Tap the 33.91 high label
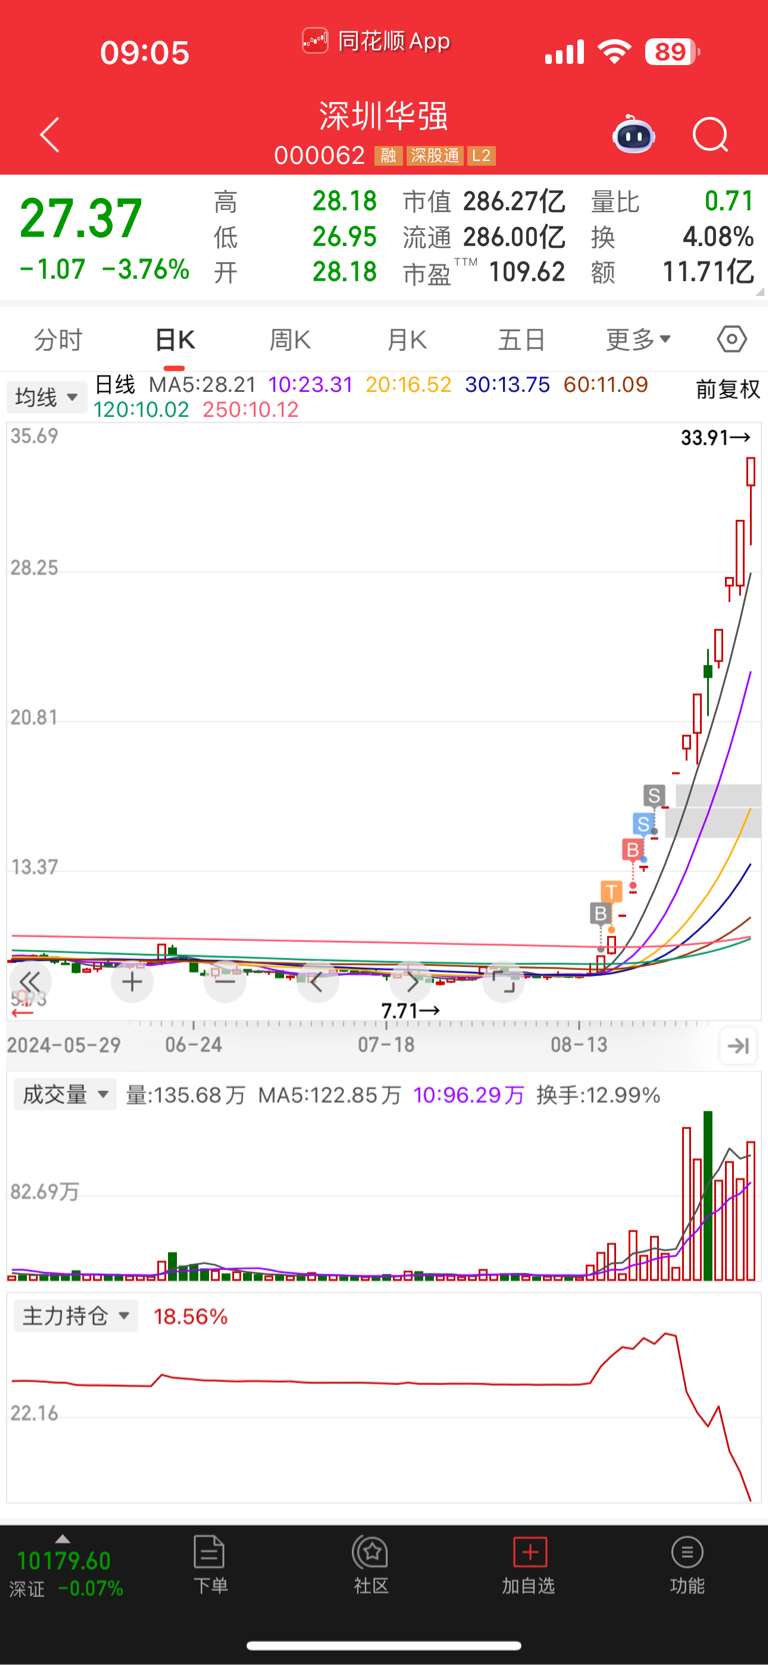This screenshot has height=1665, width=768. (715, 438)
